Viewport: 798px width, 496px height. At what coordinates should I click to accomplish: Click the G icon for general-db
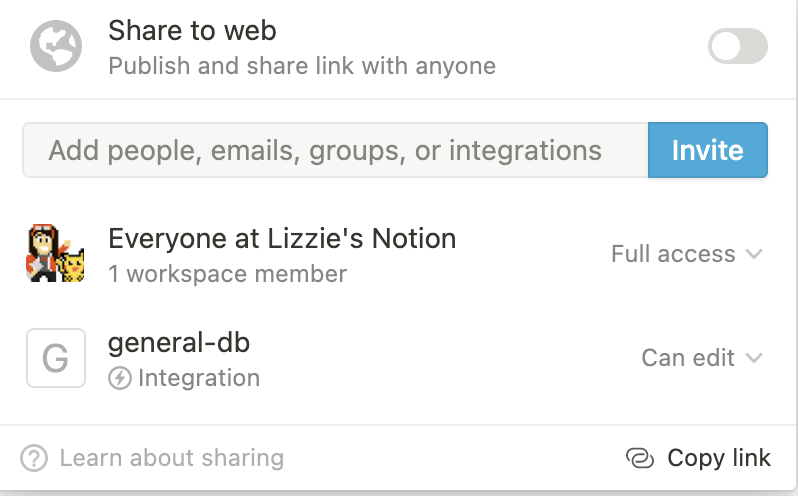coord(55,358)
